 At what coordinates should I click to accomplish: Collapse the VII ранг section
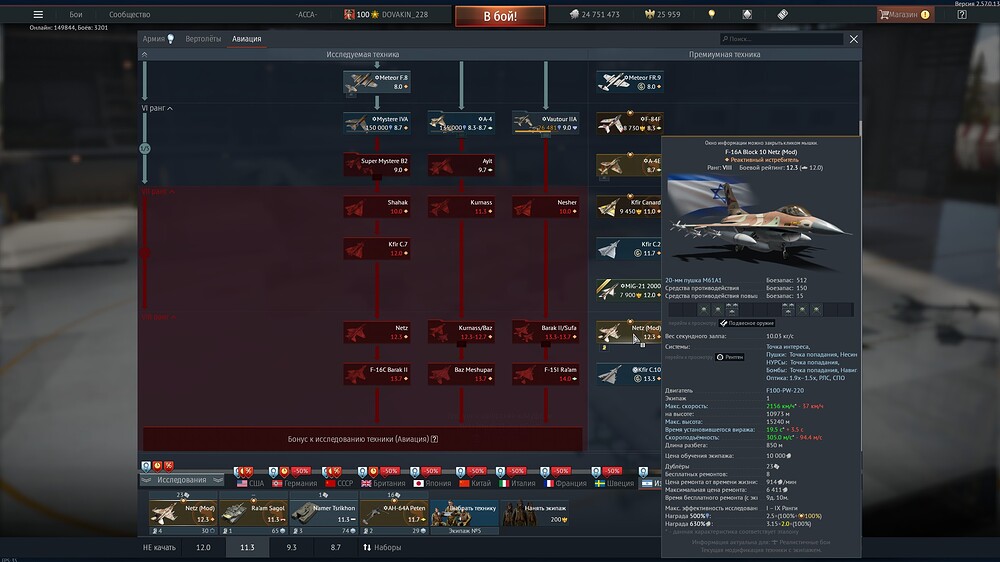[158, 191]
